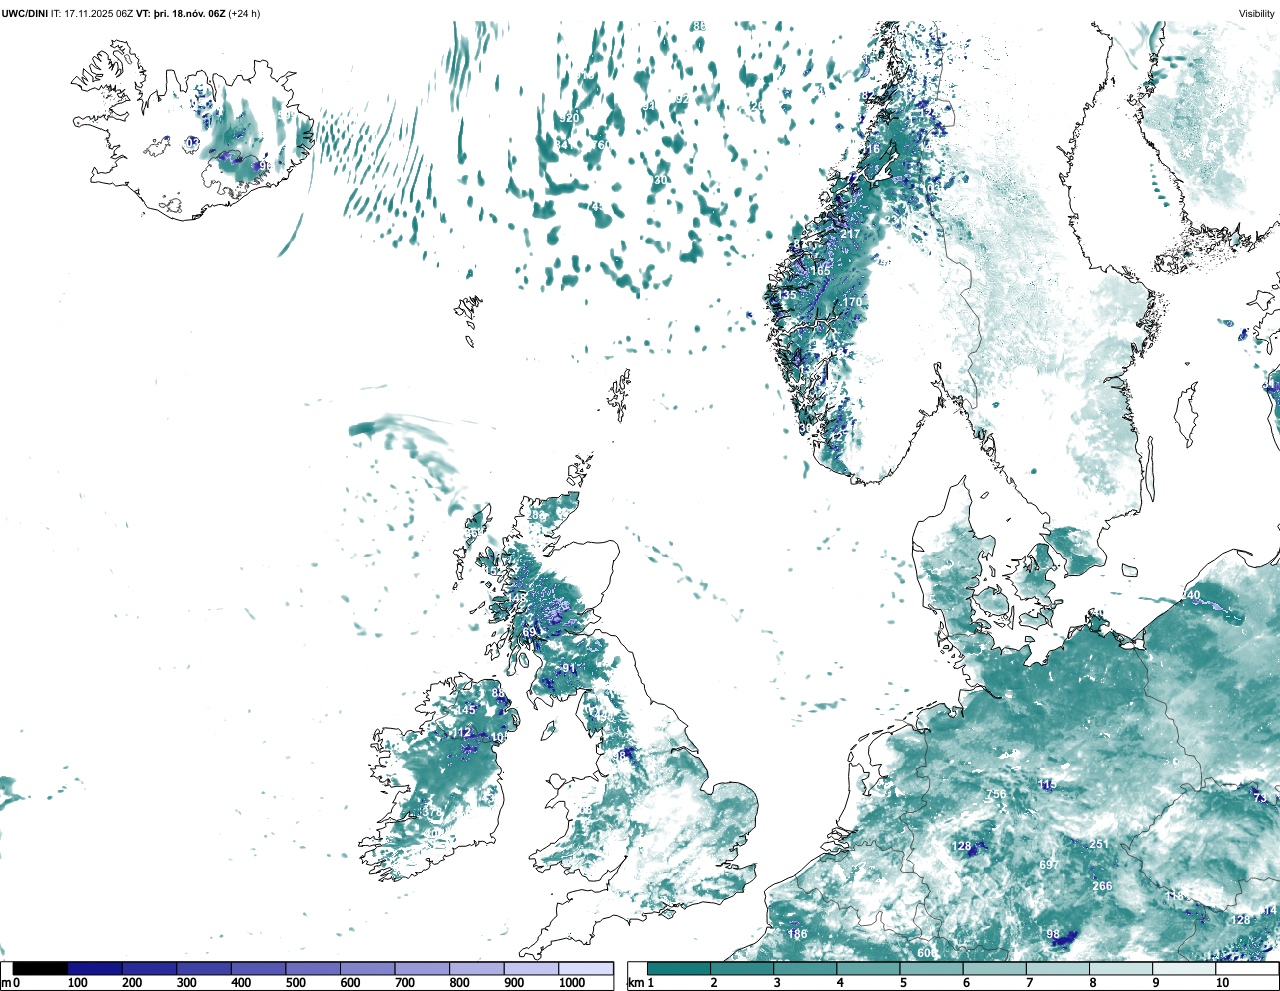Click the '165' value over Norway
The width and height of the screenshot is (1280, 991).
point(820,271)
